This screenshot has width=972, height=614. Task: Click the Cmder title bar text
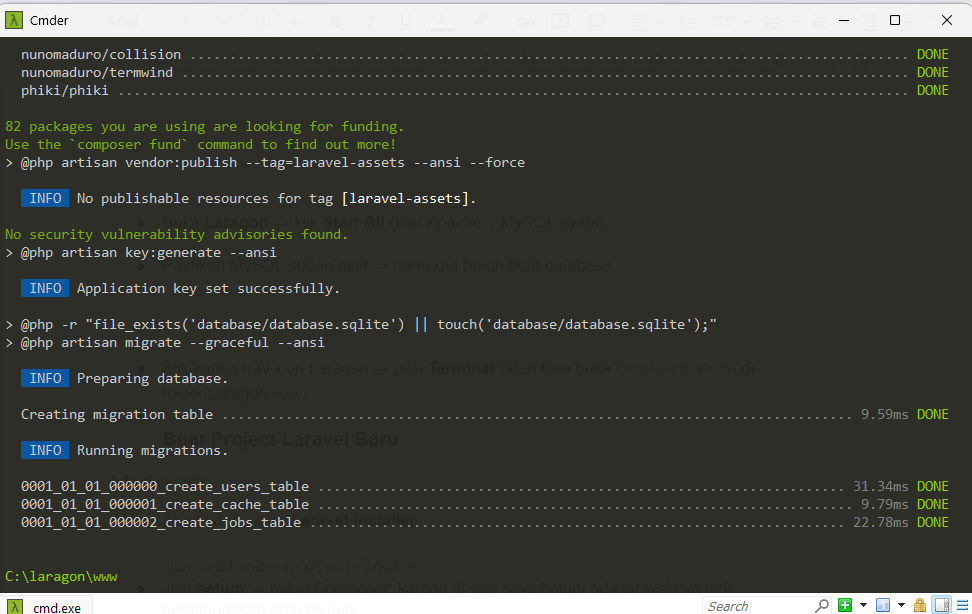(49, 20)
